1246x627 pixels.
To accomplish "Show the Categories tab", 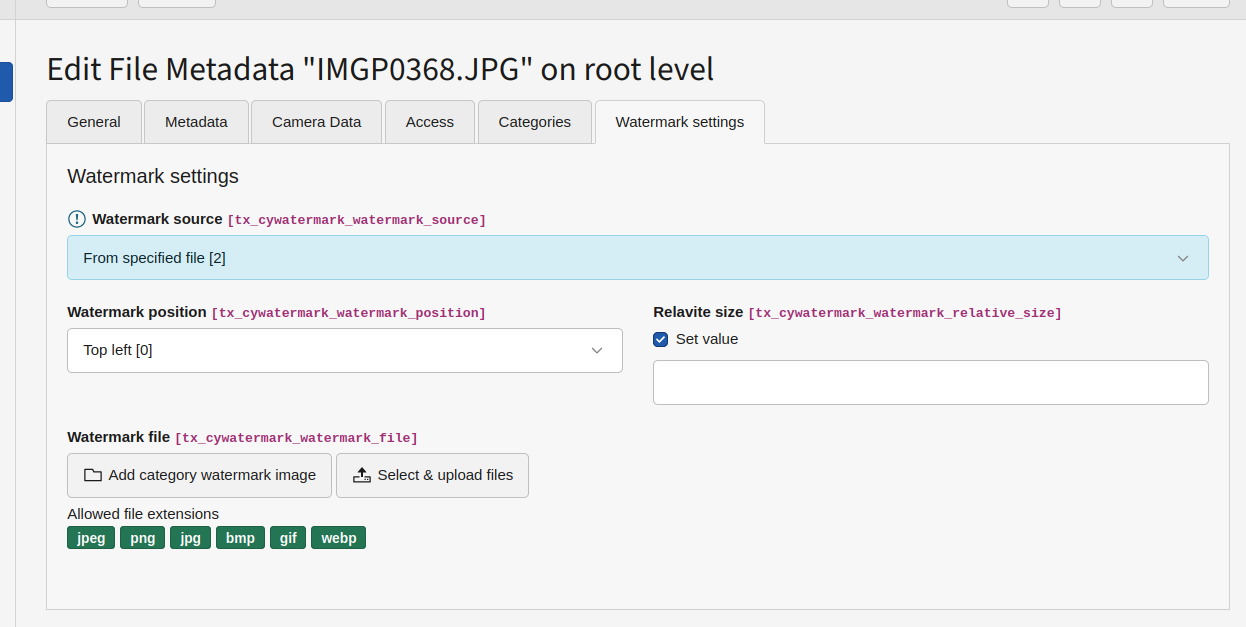I will coord(535,122).
